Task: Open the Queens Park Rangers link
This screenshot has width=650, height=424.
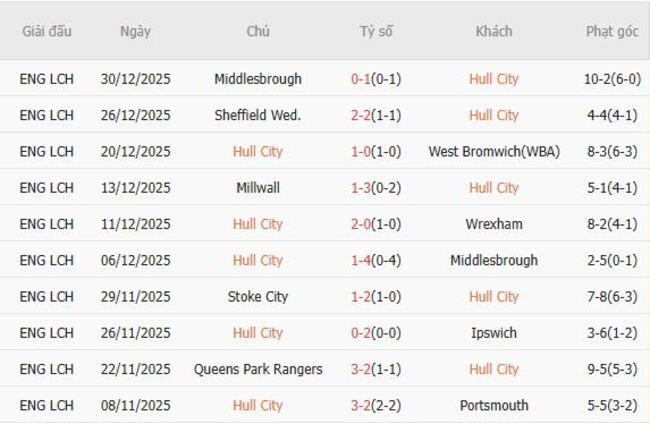Action: pyautogui.click(x=258, y=369)
